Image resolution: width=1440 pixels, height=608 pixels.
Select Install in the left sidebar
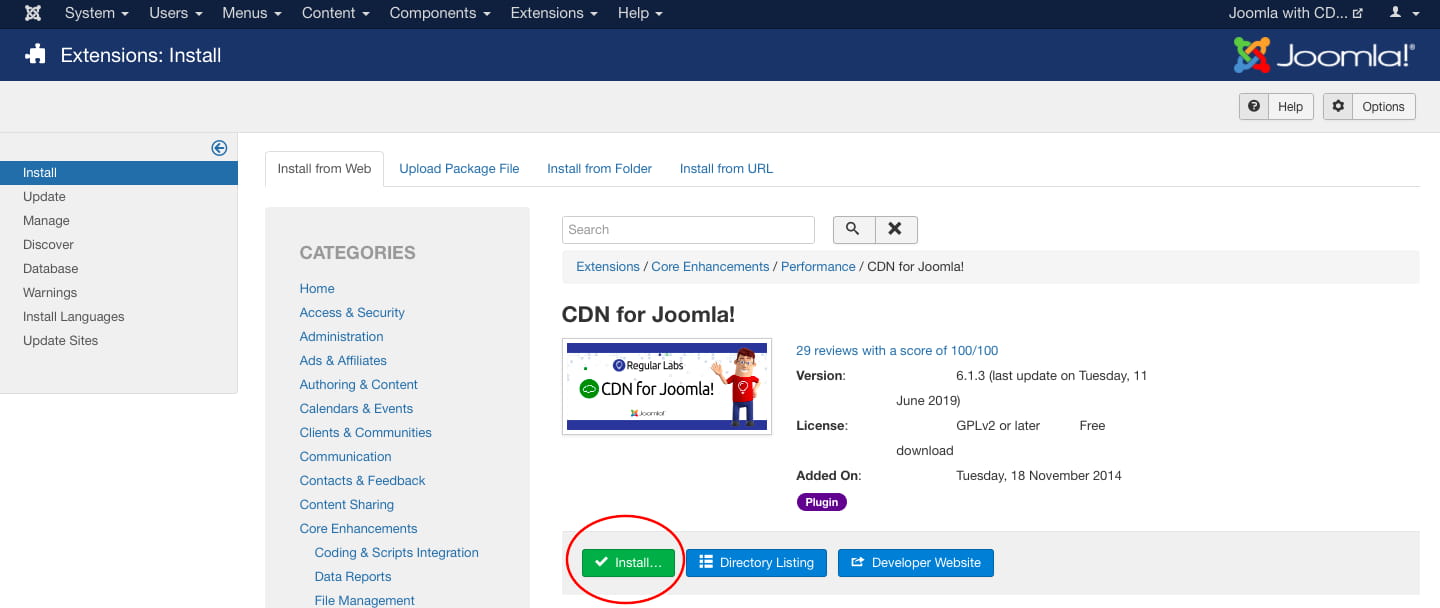click(x=119, y=173)
